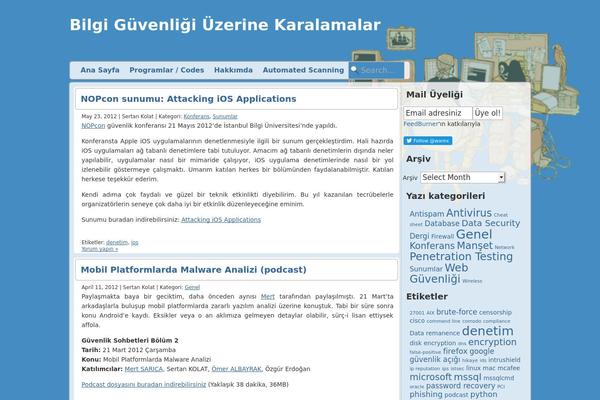The width and height of the screenshot is (600, 400).
Task: Follow the Mert link in second post
Action: (267, 296)
